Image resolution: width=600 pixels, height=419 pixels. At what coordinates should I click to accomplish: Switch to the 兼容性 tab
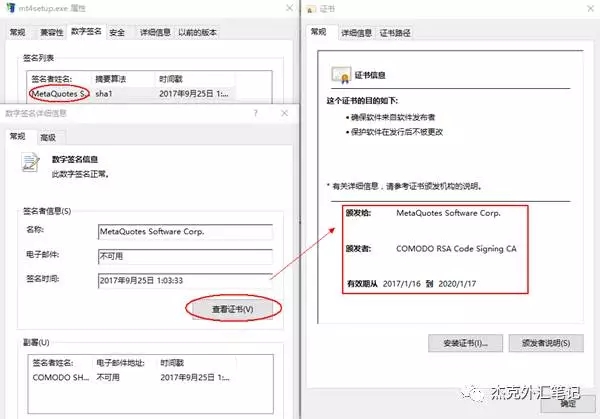coord(51,32)
